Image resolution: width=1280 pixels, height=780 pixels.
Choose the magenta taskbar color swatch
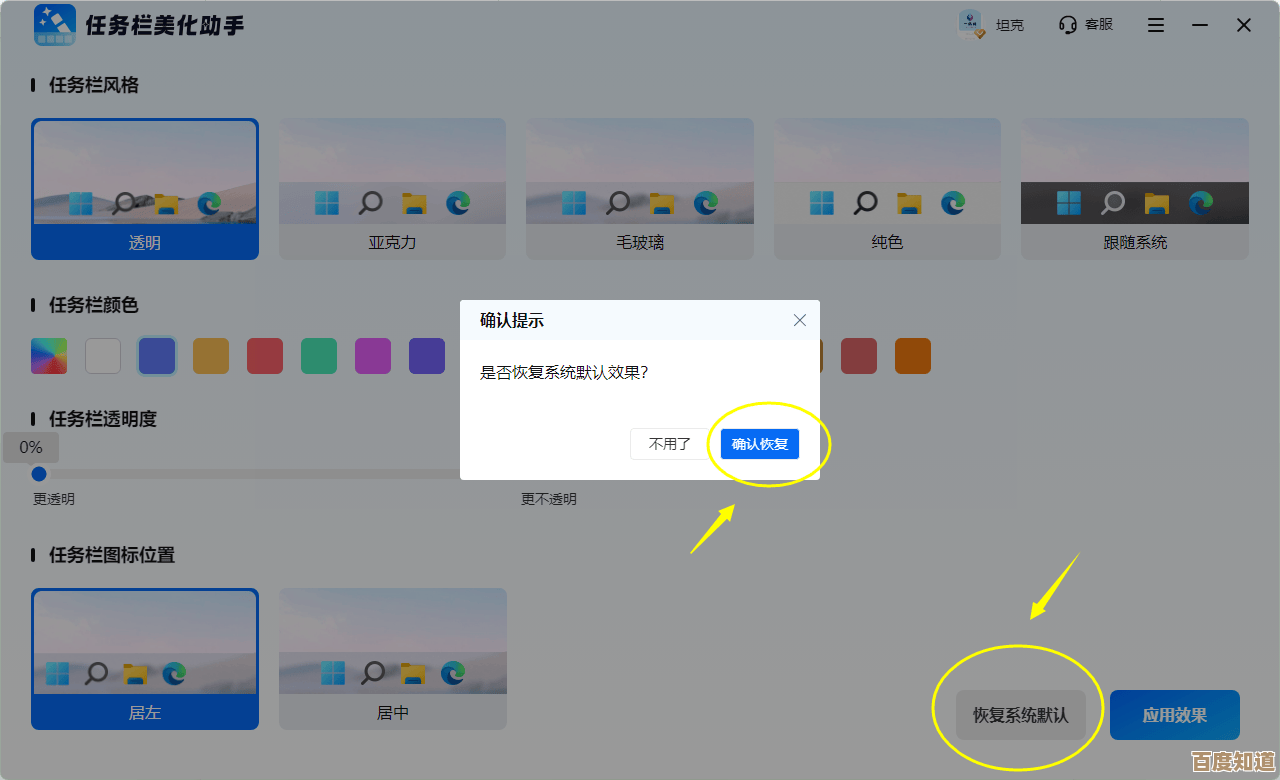pos(373,356)
